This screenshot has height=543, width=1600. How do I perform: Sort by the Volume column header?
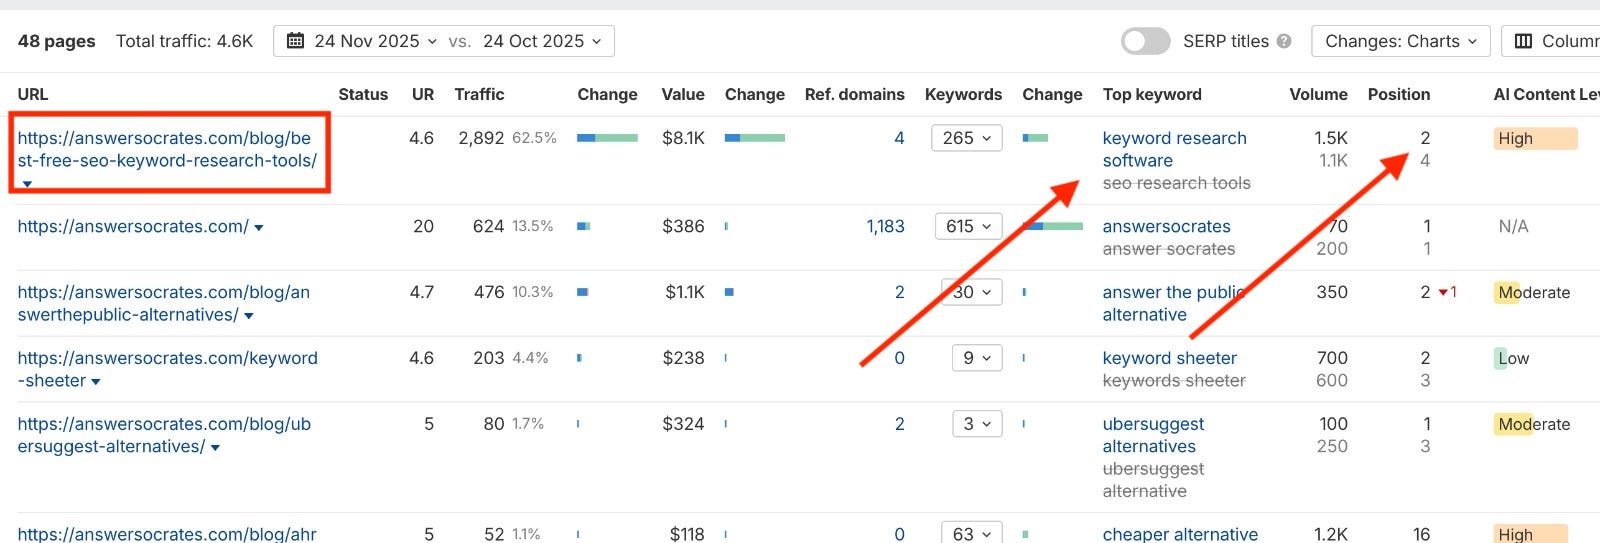(x=1318, y=94)
